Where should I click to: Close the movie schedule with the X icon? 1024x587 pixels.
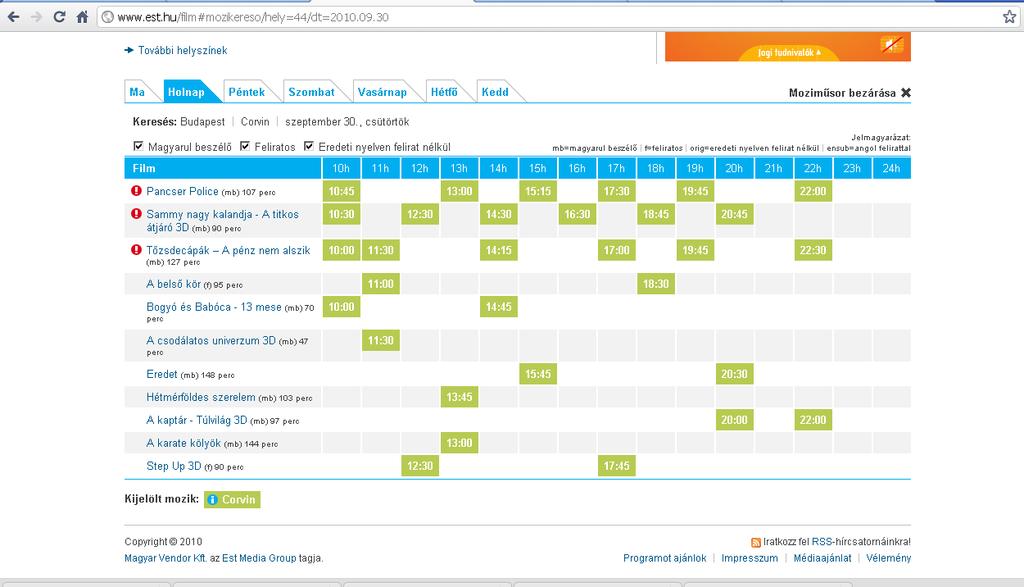click(906, 93)
